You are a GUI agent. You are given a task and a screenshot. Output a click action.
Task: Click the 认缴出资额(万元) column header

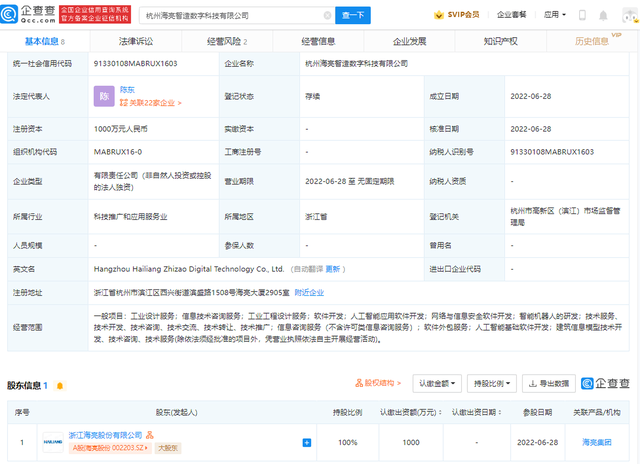coord(411,413)
